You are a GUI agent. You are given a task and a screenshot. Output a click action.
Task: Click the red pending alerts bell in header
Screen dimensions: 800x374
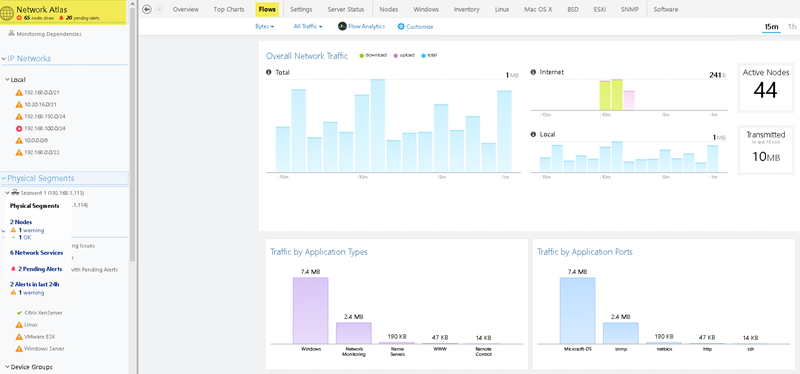click(x=62, y=18)
